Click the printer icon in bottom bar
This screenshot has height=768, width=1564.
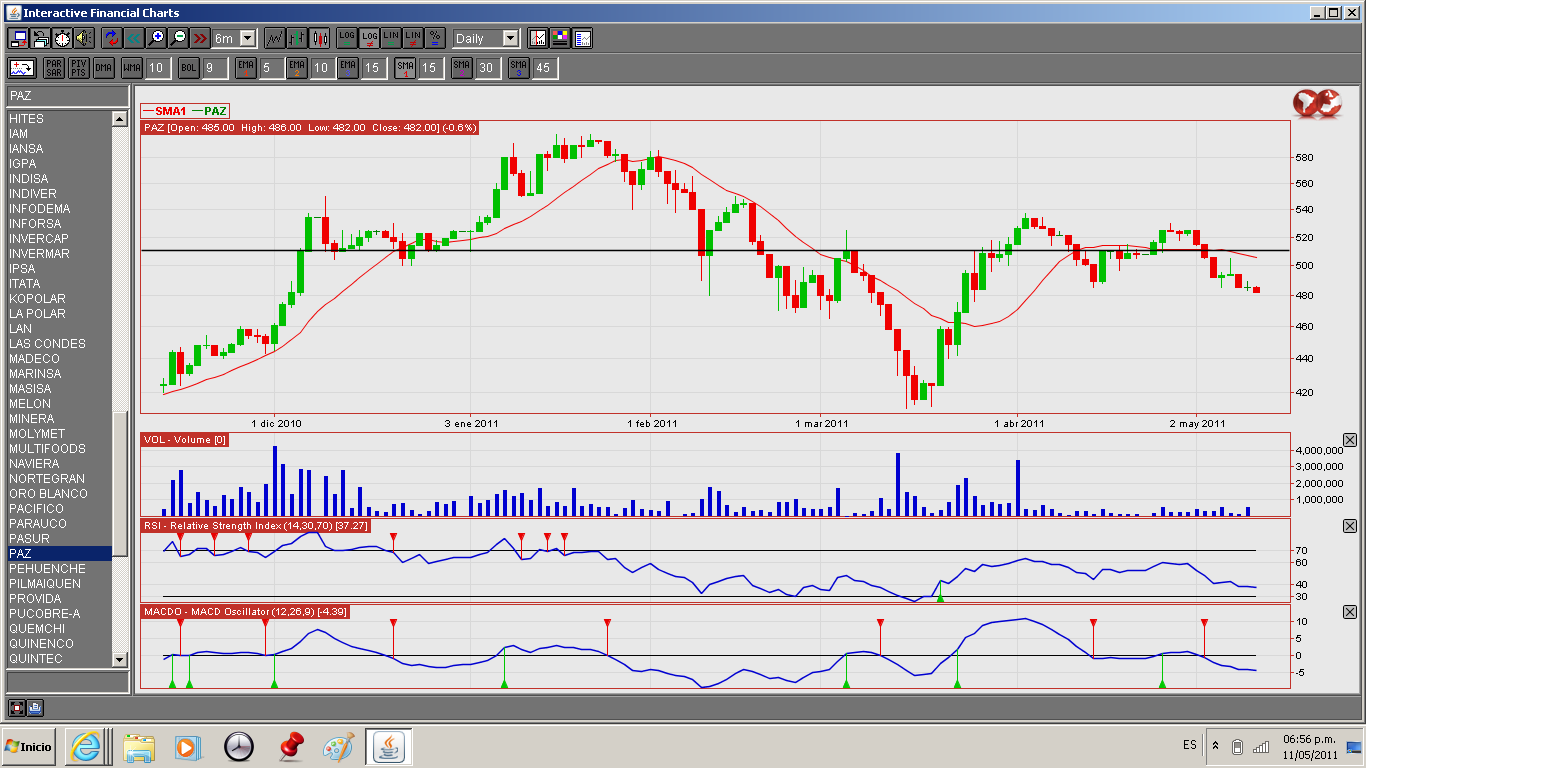34,708
